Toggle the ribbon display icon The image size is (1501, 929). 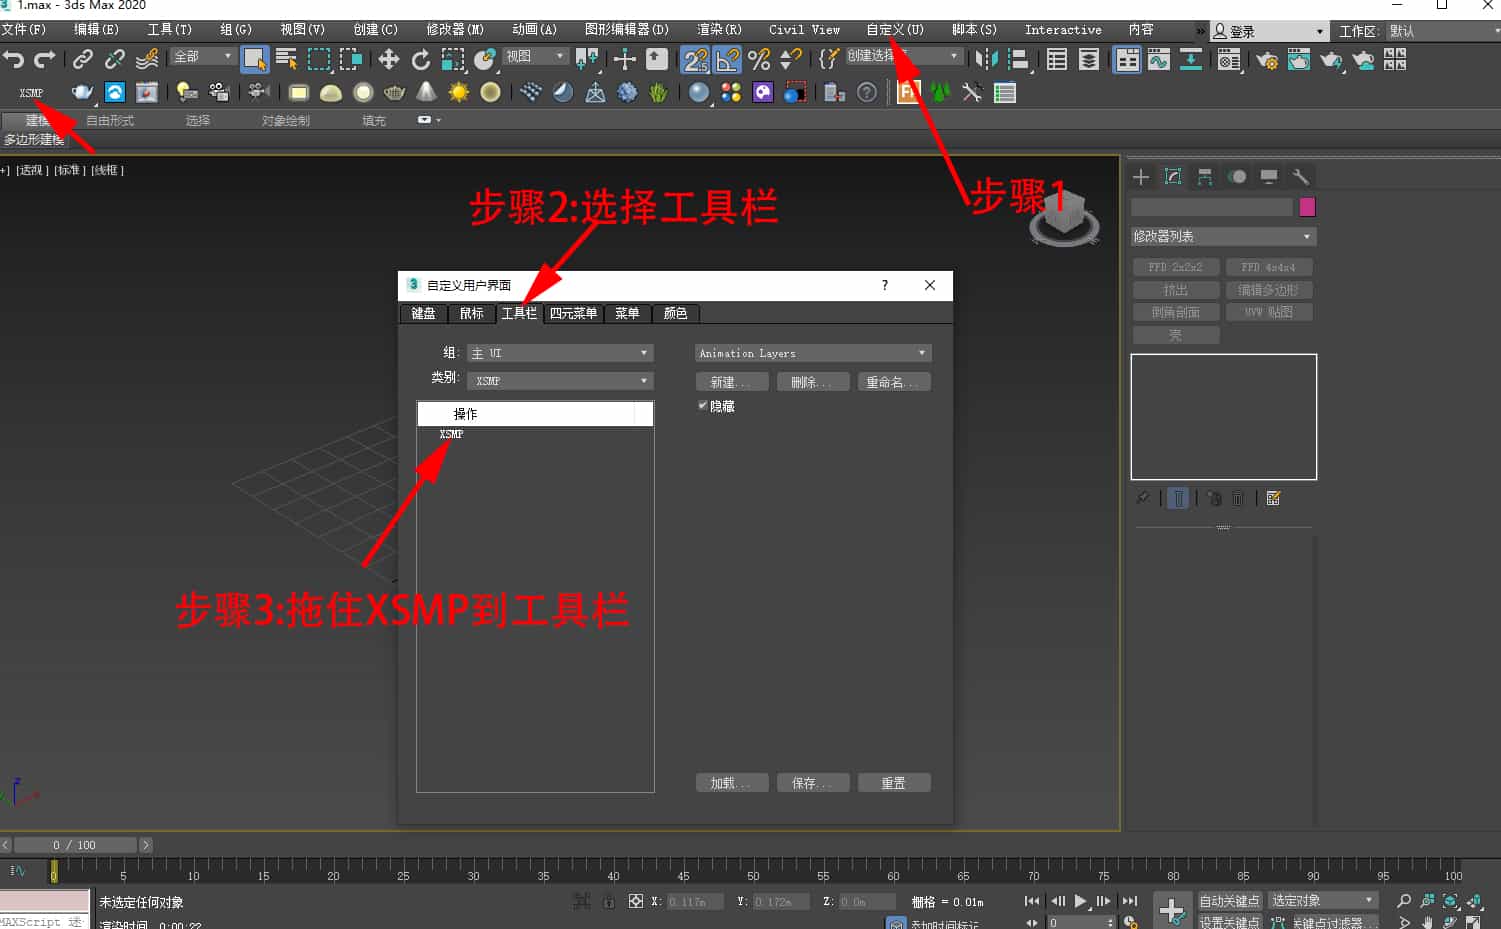[1127, 60]
